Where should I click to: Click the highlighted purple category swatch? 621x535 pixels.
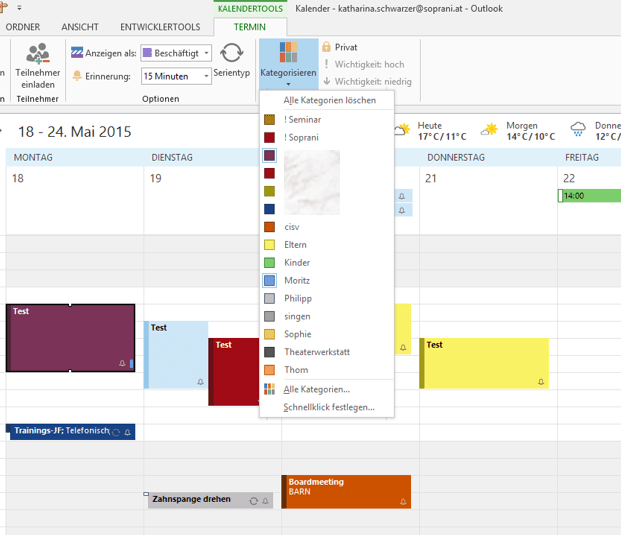point(269,155)
